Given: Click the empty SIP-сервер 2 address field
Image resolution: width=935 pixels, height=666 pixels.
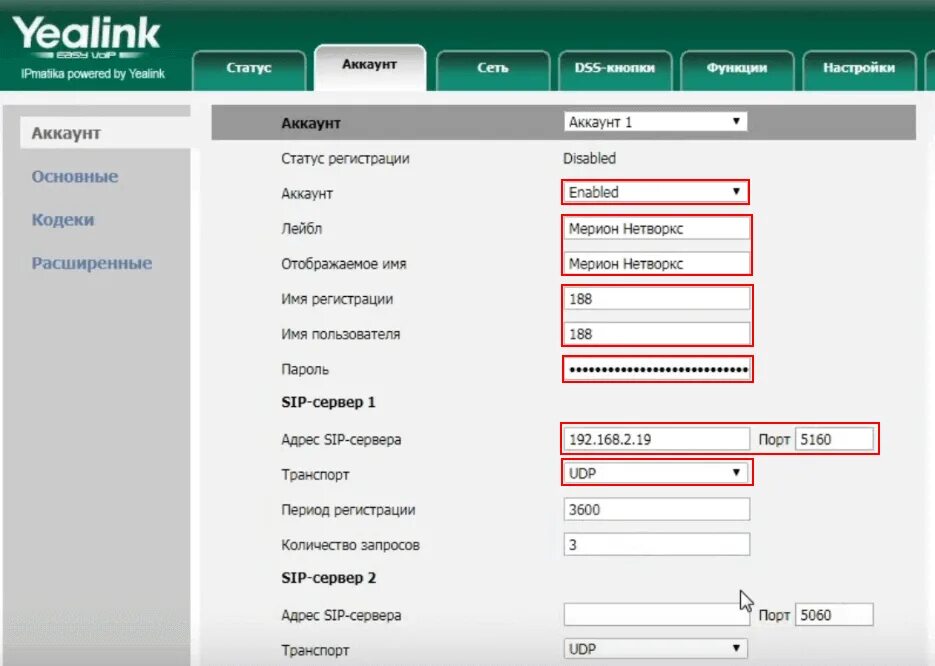Looking at the screenshot, I should [657, 615].
